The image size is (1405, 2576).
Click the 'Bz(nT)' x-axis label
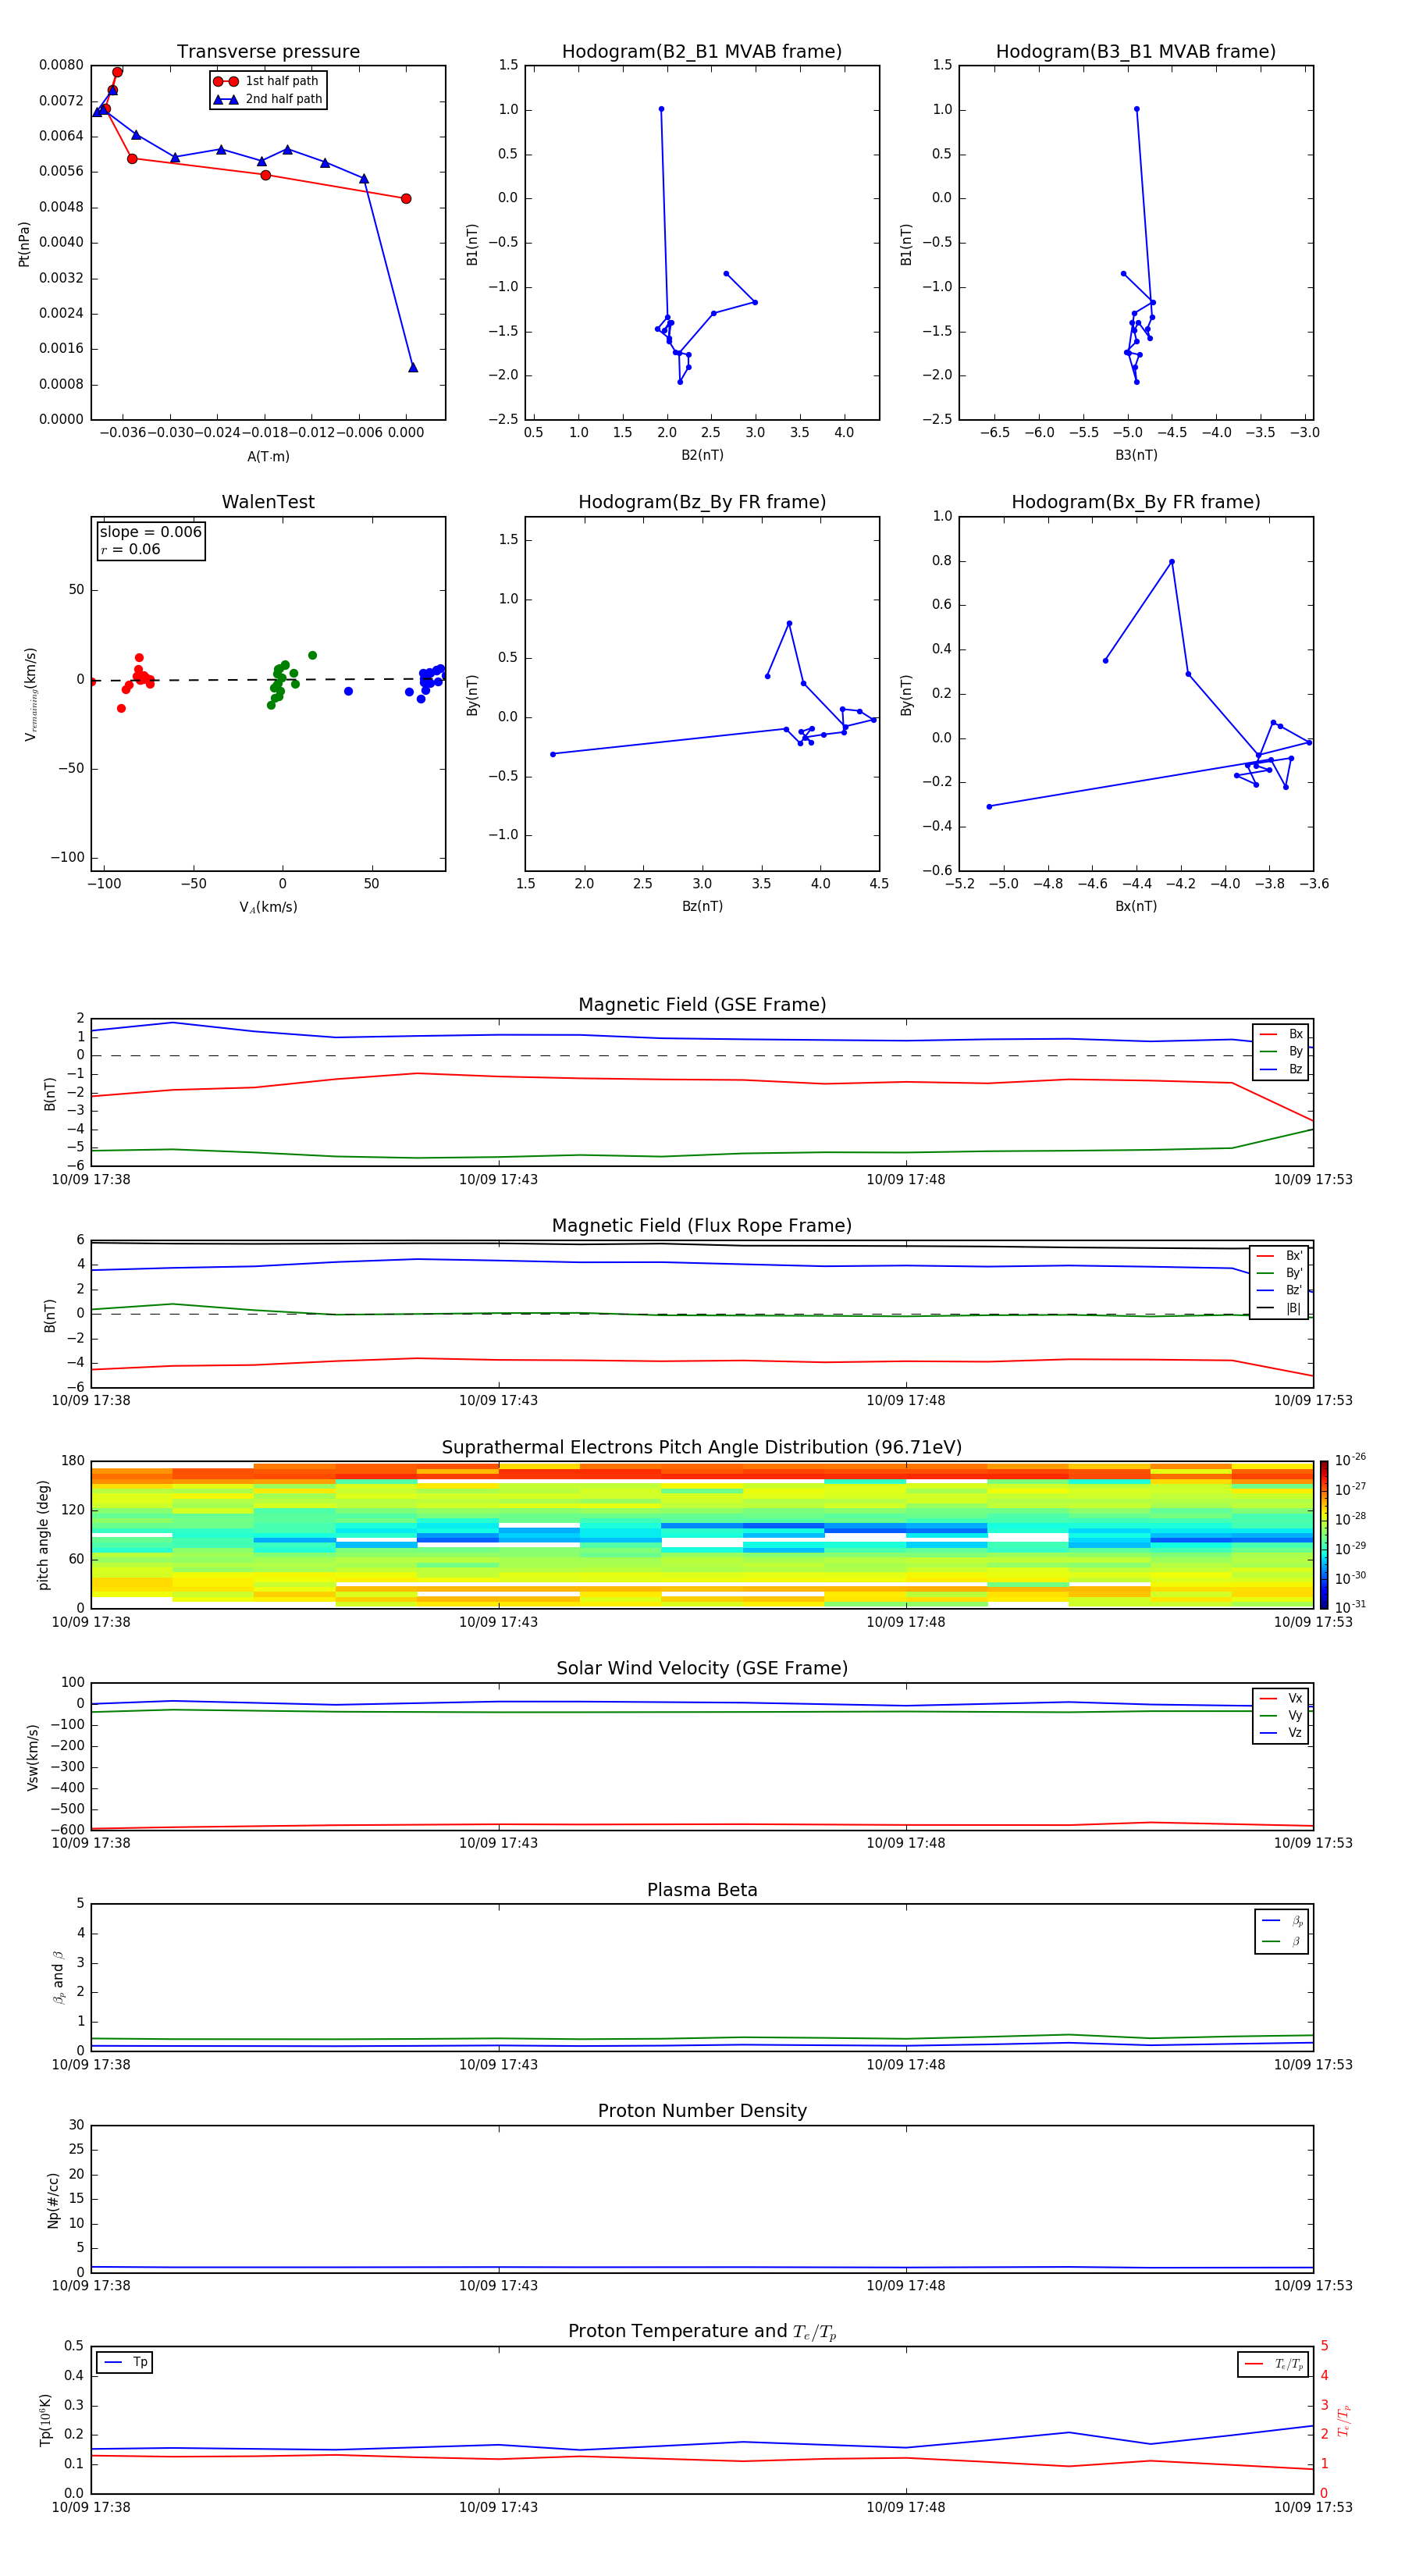[x=702, y=906]
